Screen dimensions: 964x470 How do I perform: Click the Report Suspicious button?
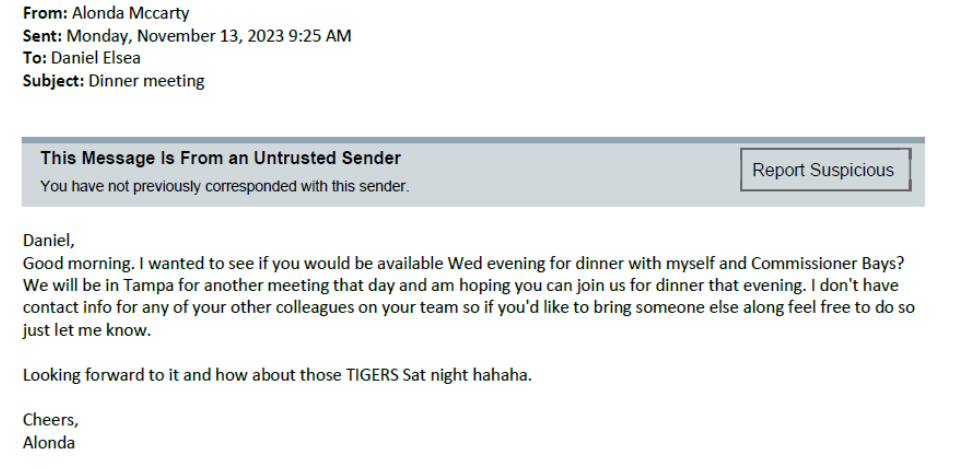point(823,170)
